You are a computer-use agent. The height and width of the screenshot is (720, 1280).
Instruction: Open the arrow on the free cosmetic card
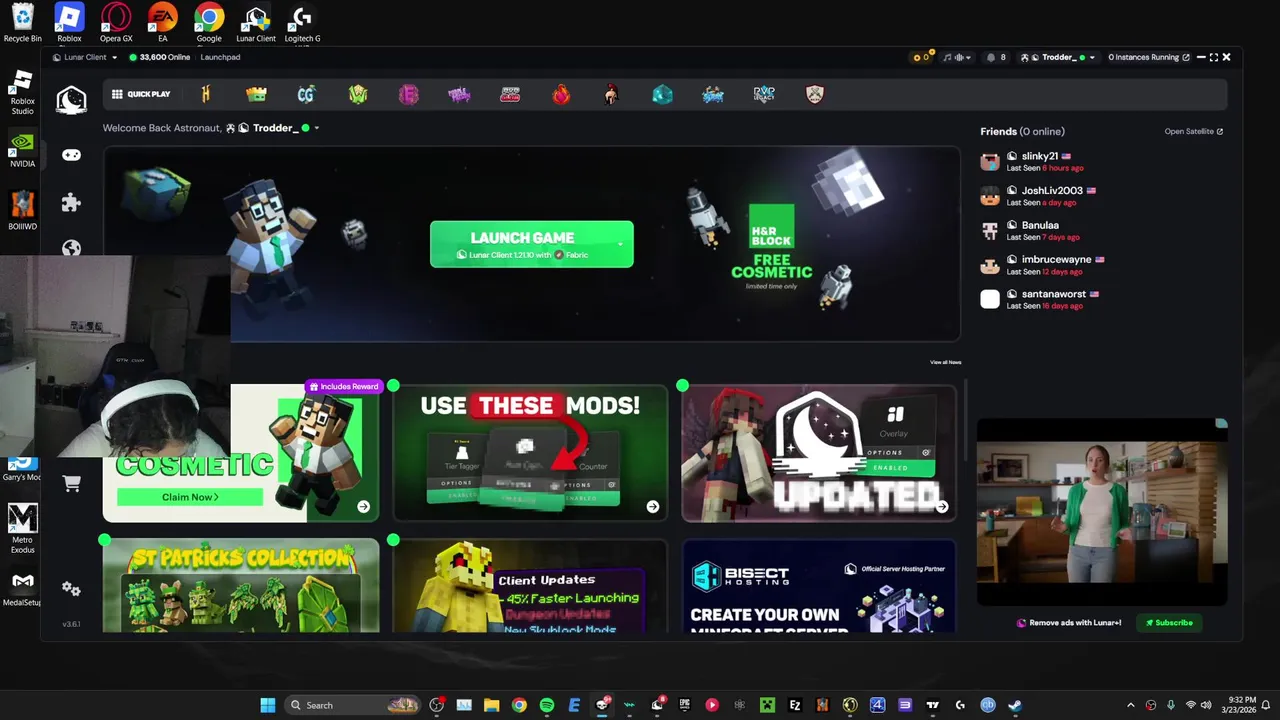coord(363,507)
